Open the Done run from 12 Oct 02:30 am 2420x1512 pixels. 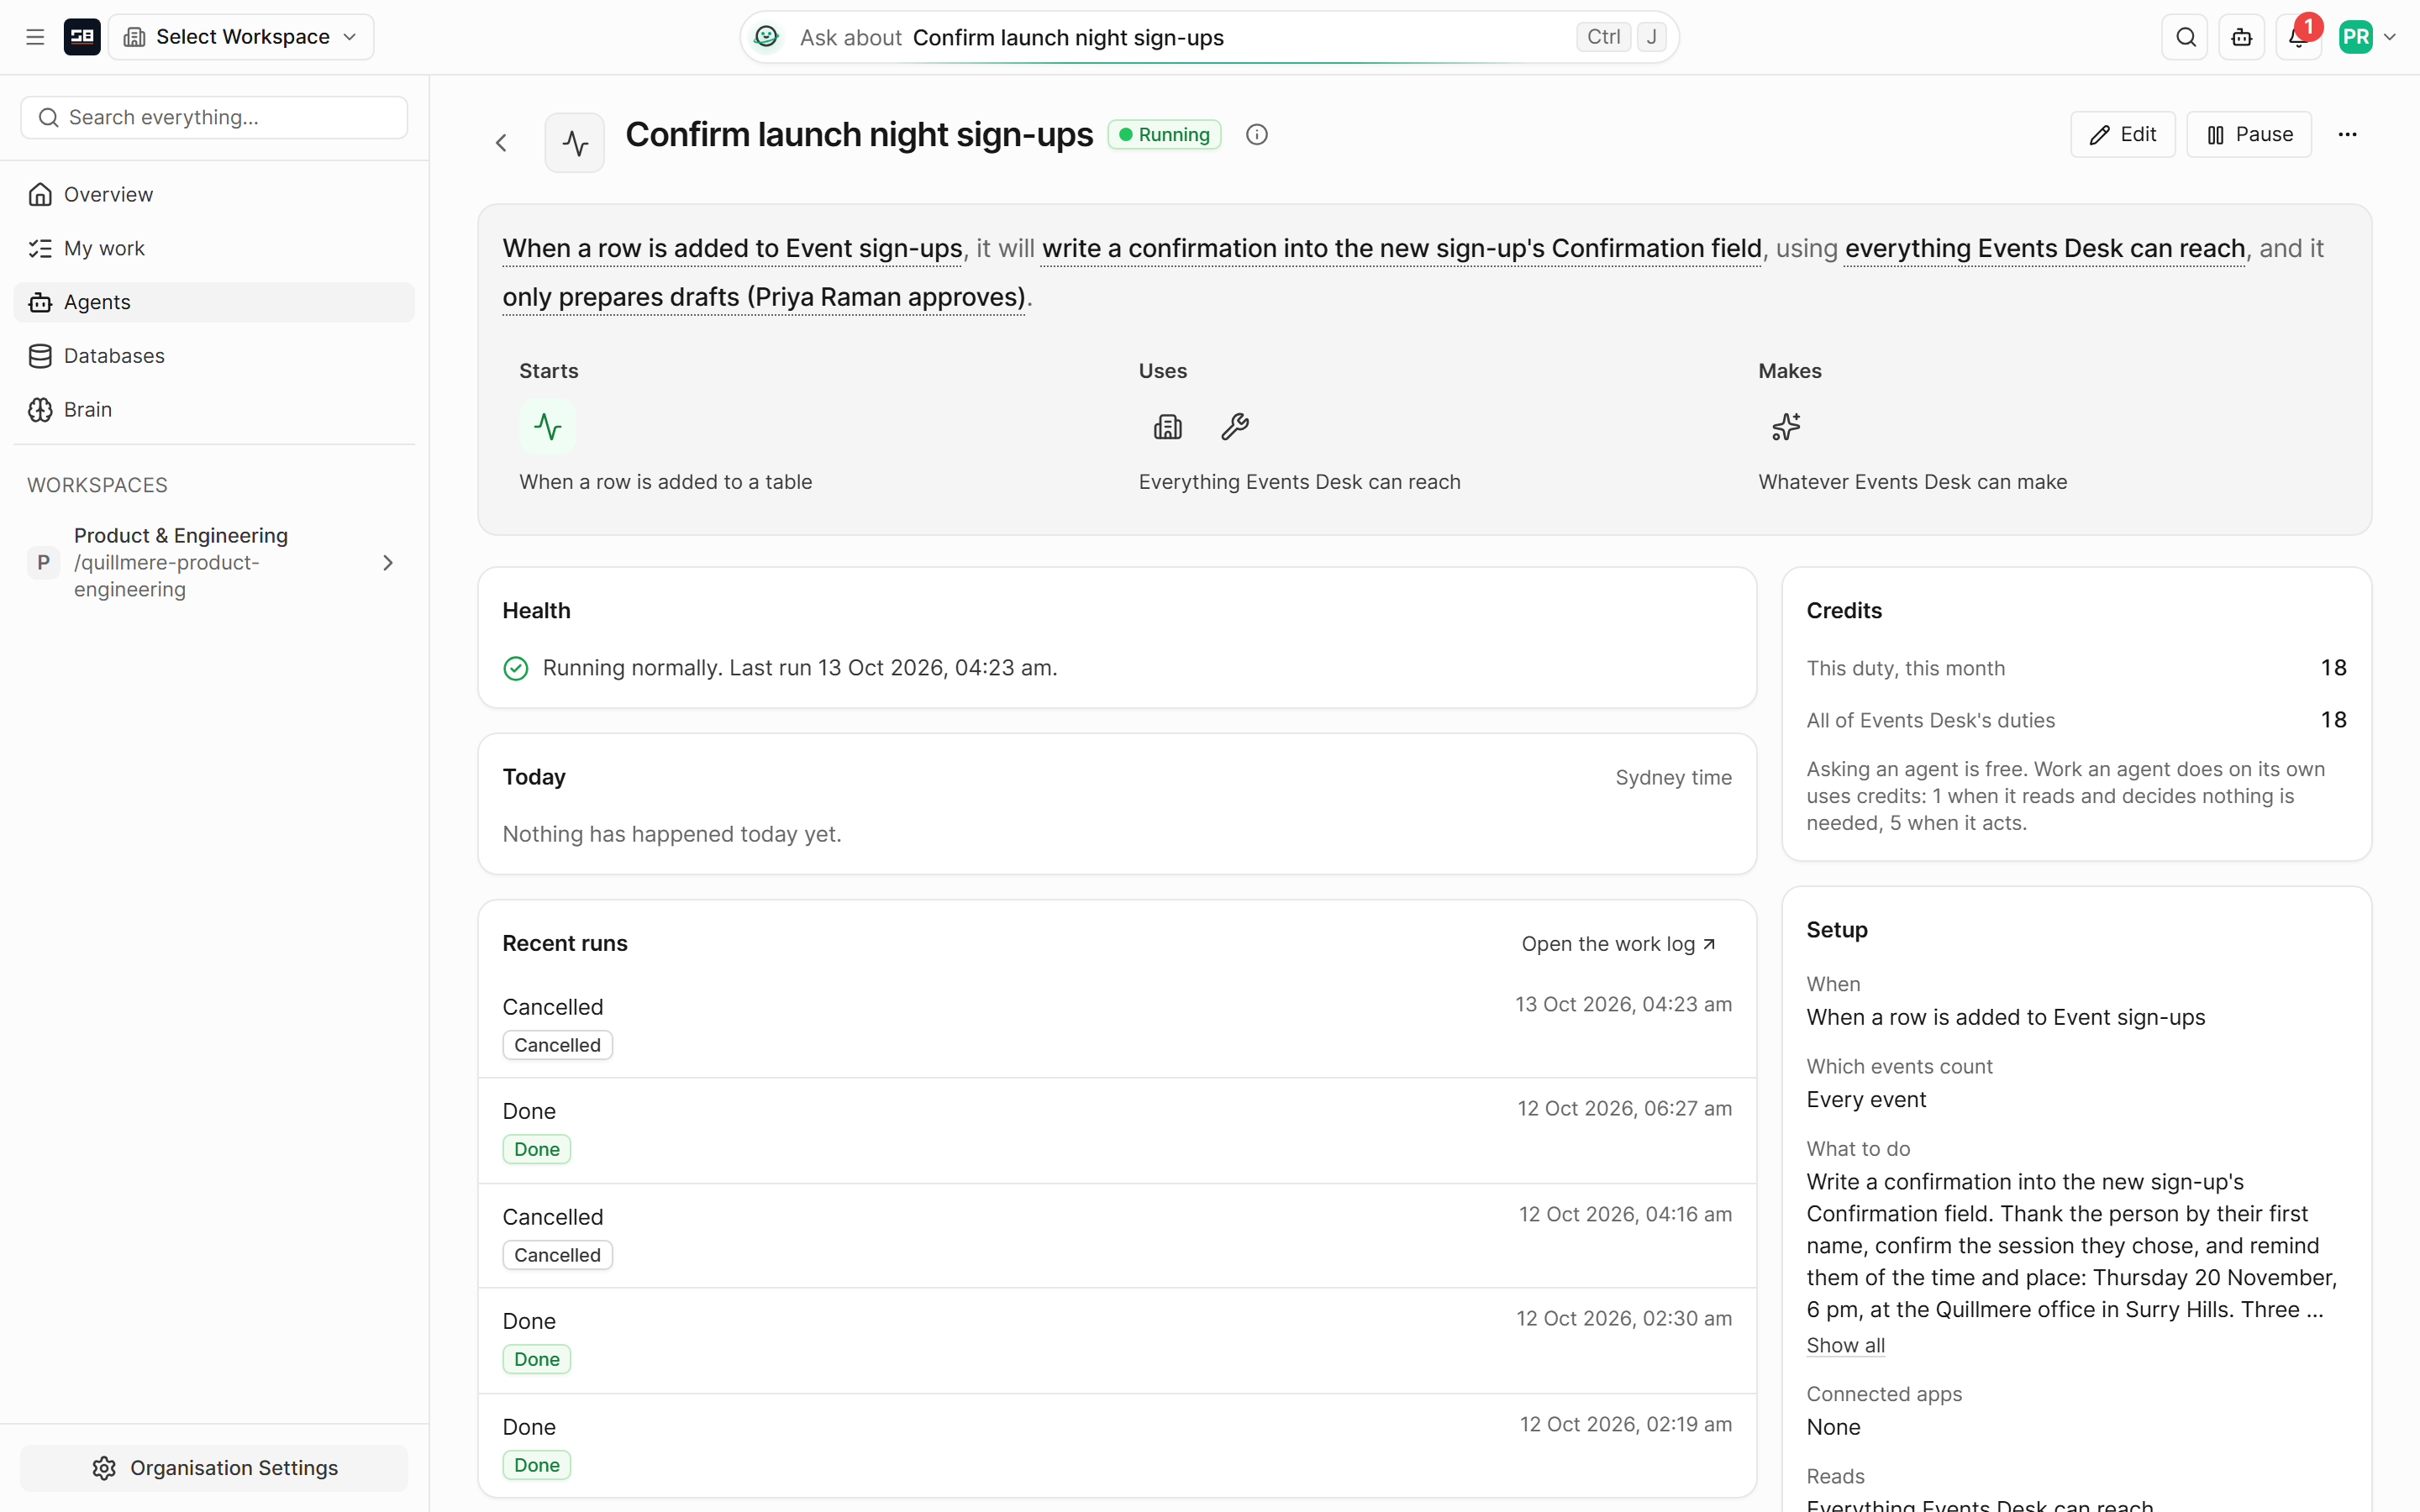coord(1117,1340)
